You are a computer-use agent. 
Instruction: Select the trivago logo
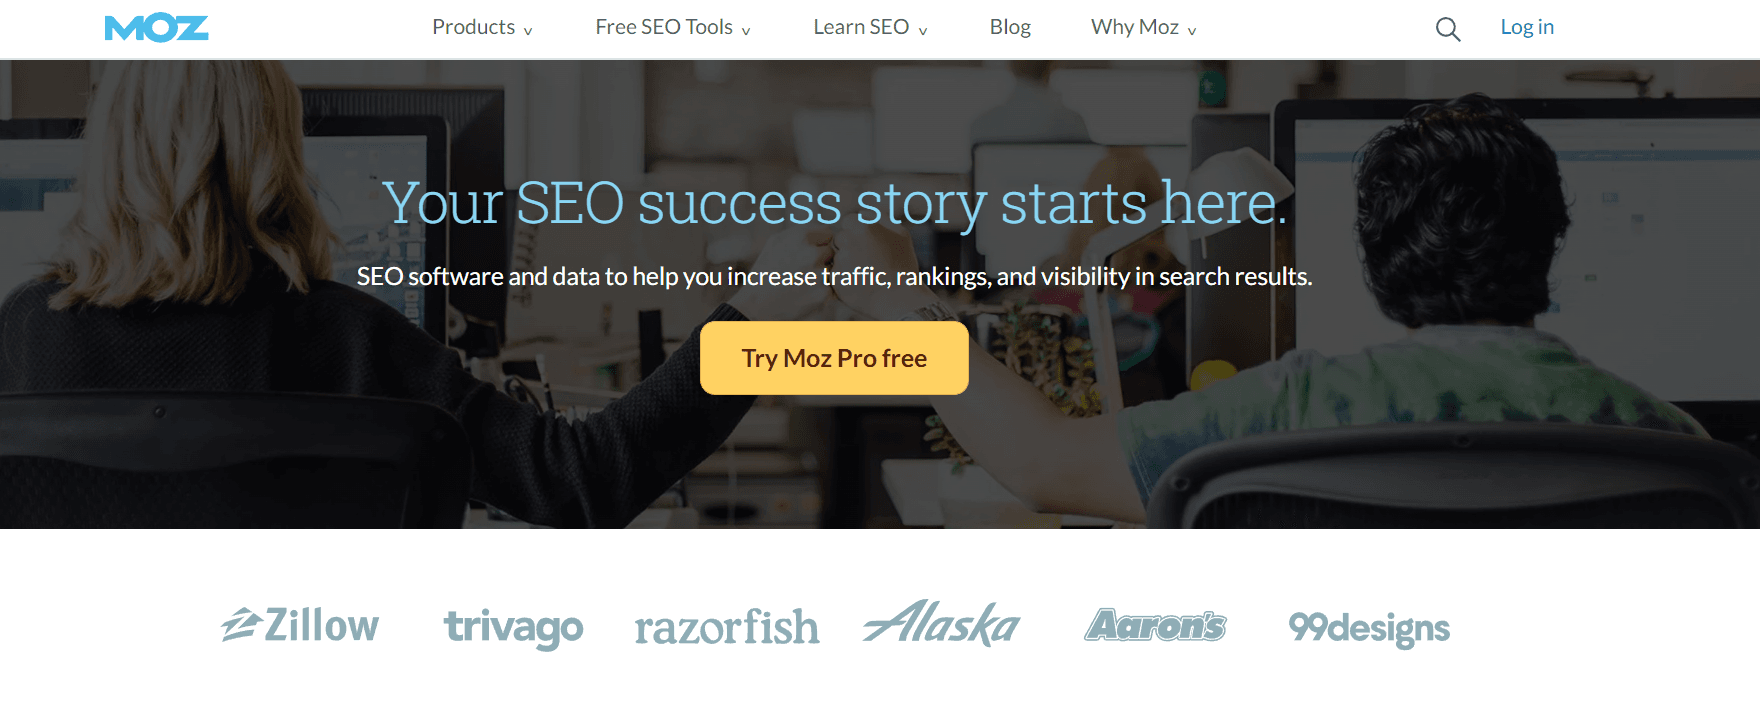[513, 627]
